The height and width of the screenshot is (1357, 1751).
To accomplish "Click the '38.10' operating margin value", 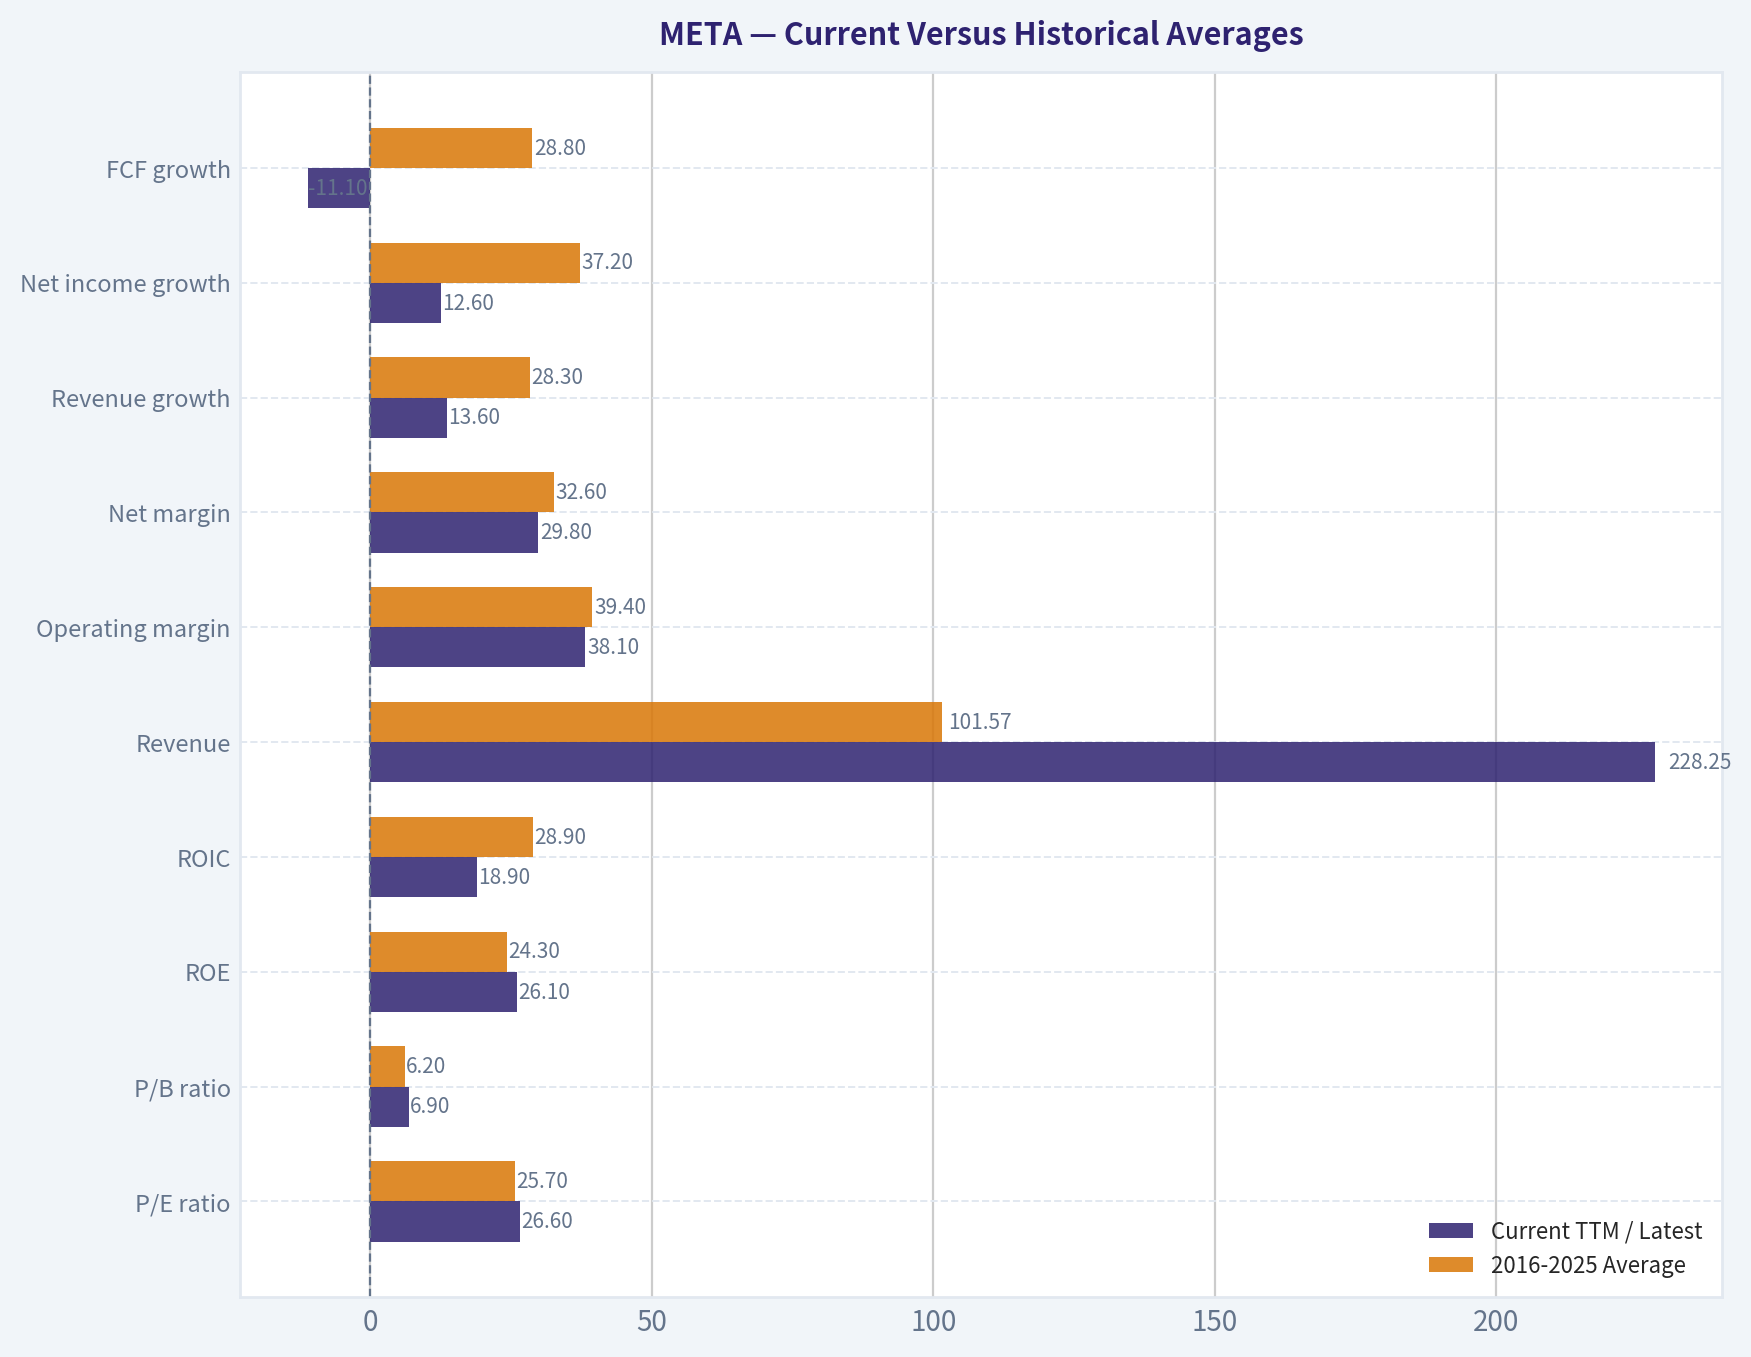I will pyautogui.click(x=613, y=647).
